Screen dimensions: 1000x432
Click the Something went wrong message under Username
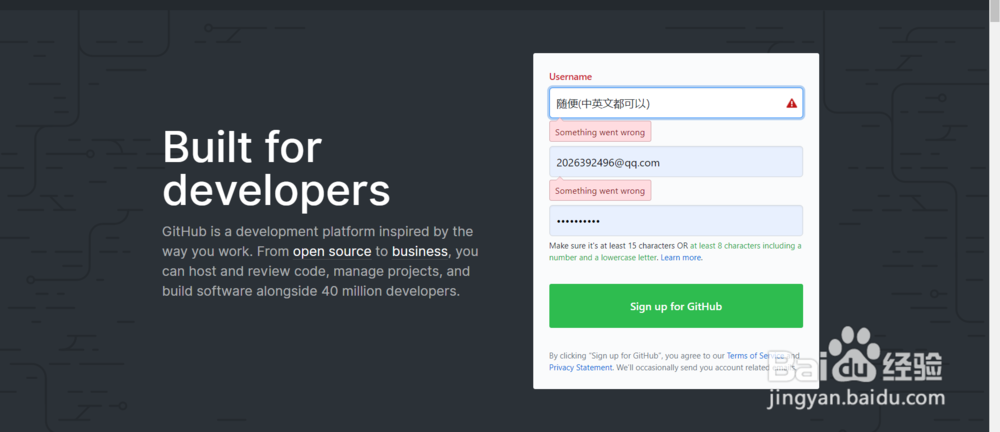[600, 132]
